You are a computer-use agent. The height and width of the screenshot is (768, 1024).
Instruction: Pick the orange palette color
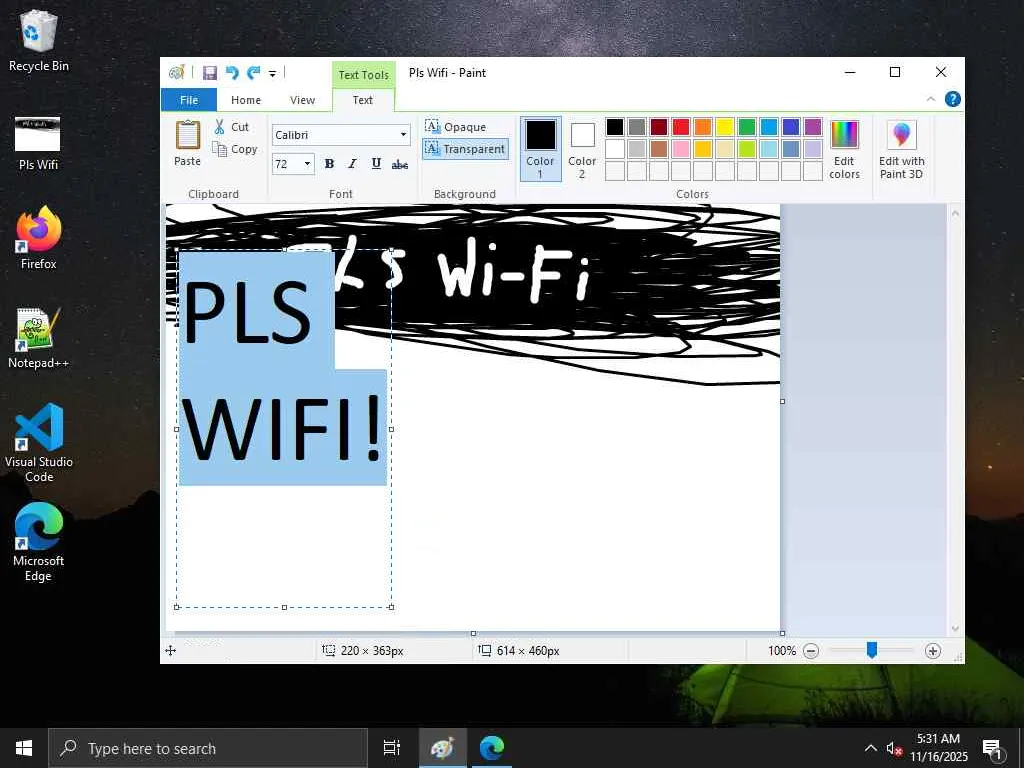[703, 127]
